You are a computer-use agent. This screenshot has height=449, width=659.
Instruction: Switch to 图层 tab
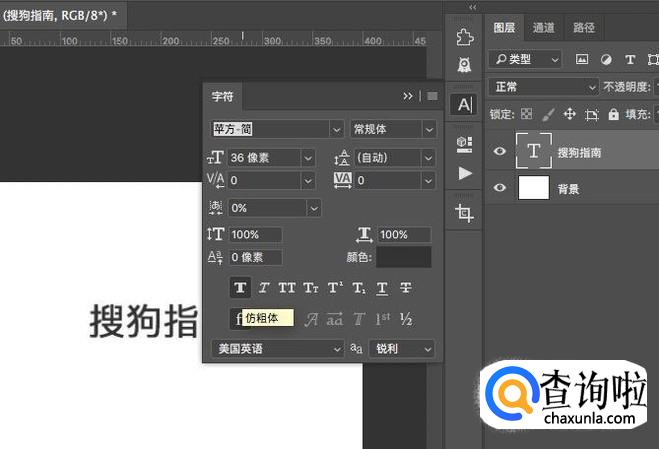(504, 28)
